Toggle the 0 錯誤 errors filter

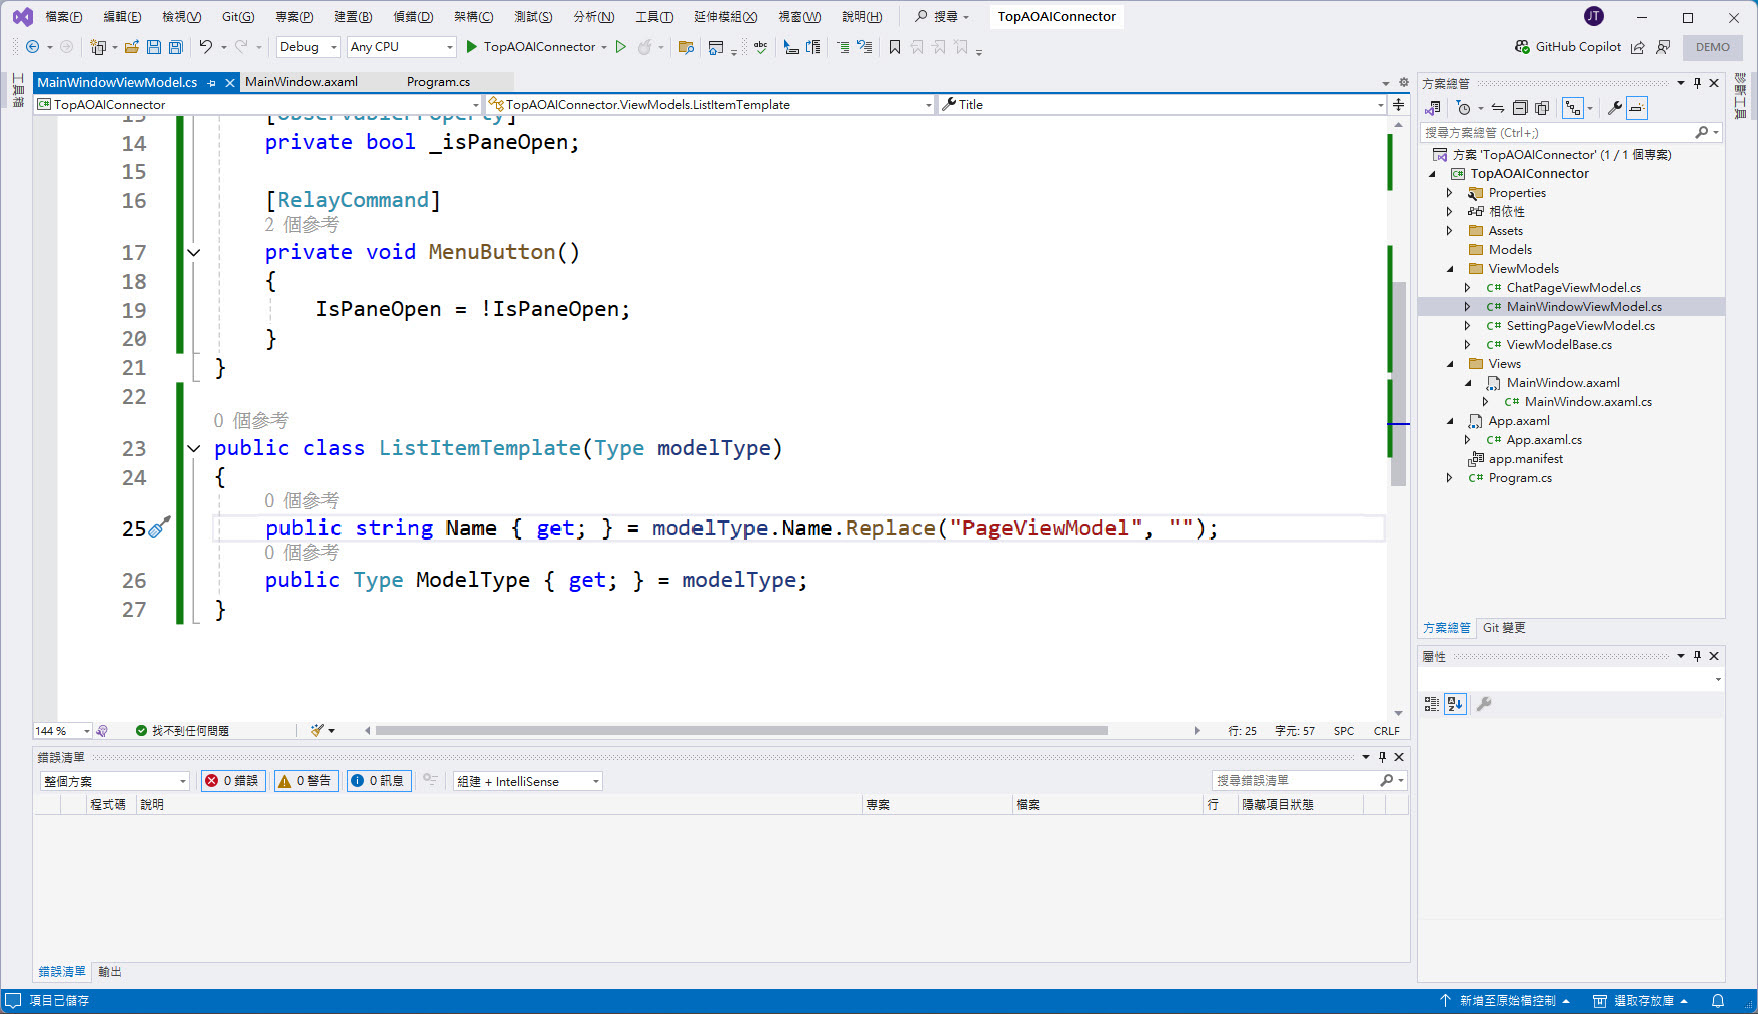(233, 781)
